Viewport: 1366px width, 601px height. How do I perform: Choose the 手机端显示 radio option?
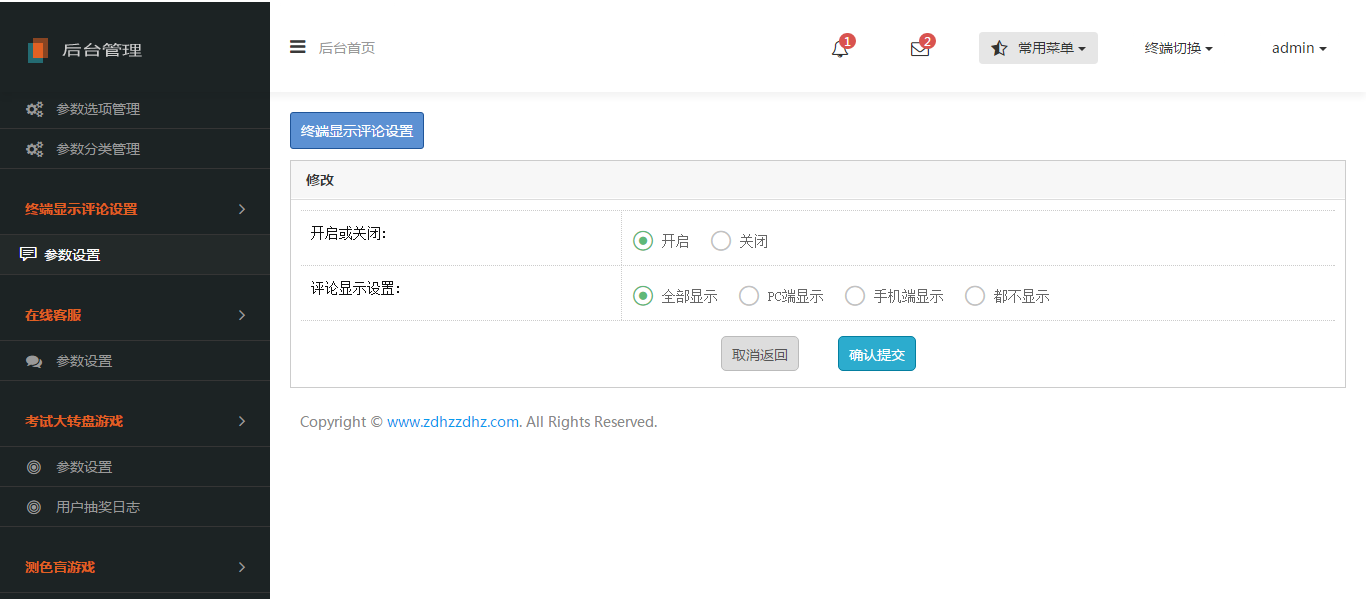[x=855, y=296]
